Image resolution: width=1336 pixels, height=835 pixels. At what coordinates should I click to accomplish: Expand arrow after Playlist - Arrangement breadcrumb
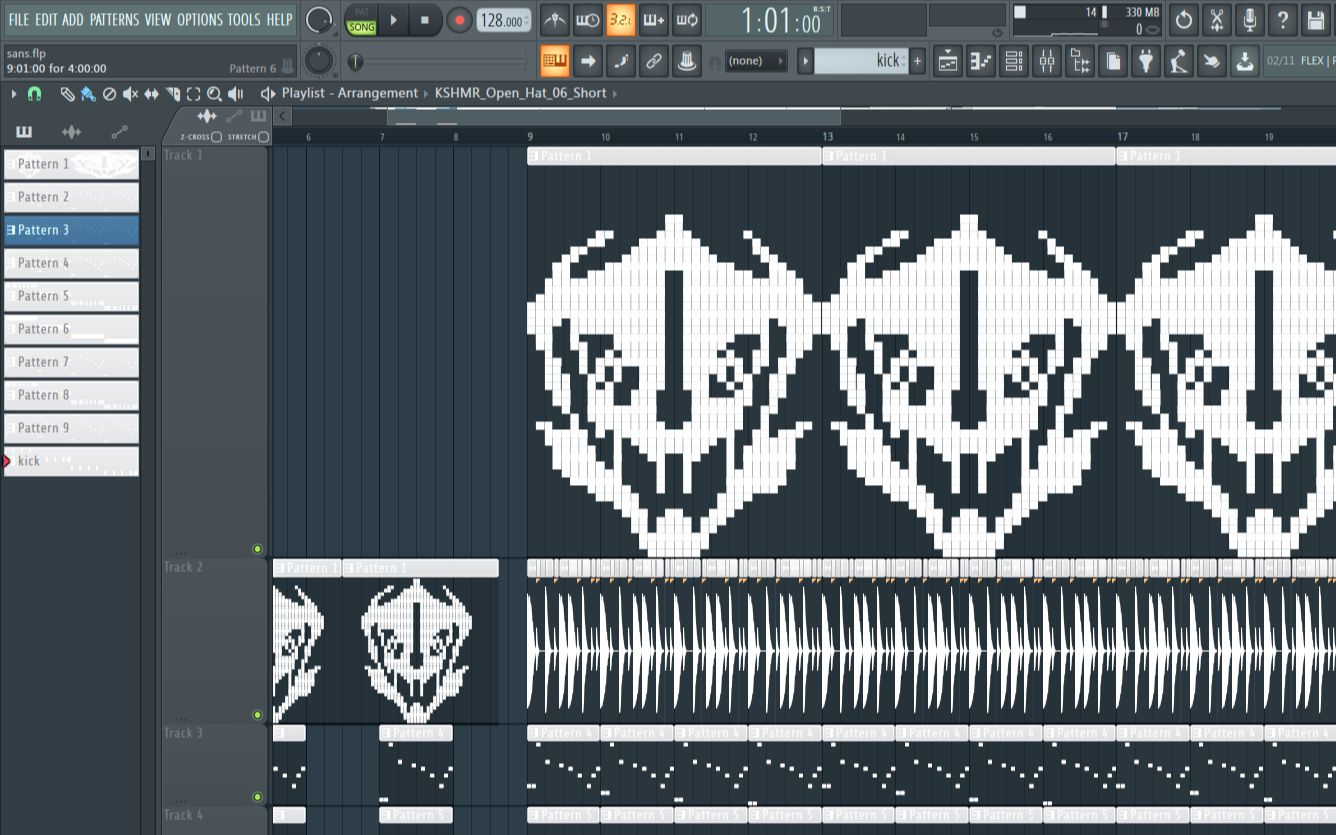(x=426, y=93)
